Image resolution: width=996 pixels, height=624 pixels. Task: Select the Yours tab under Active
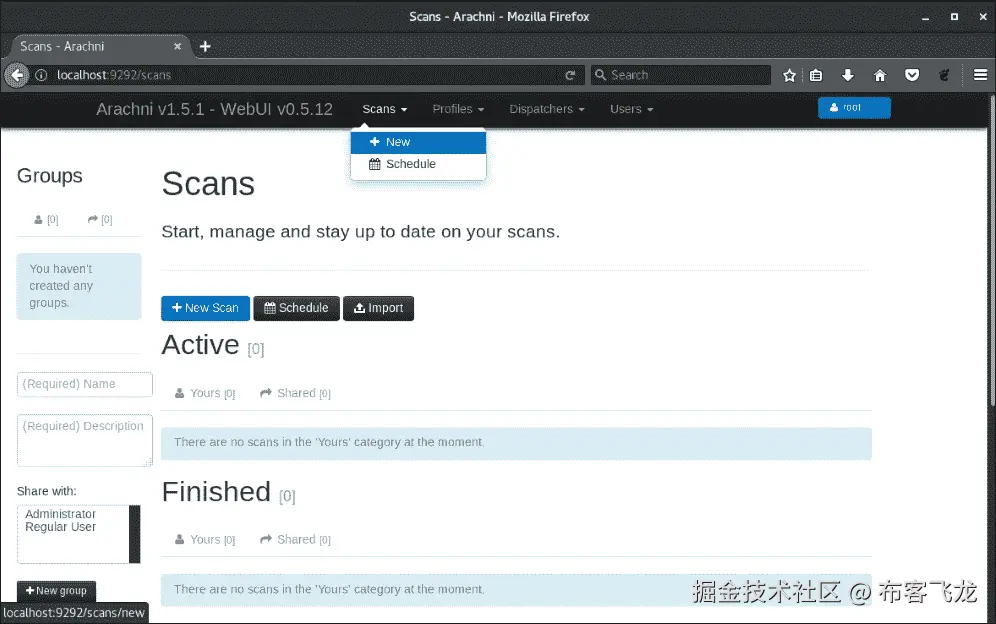coord(205,393)
